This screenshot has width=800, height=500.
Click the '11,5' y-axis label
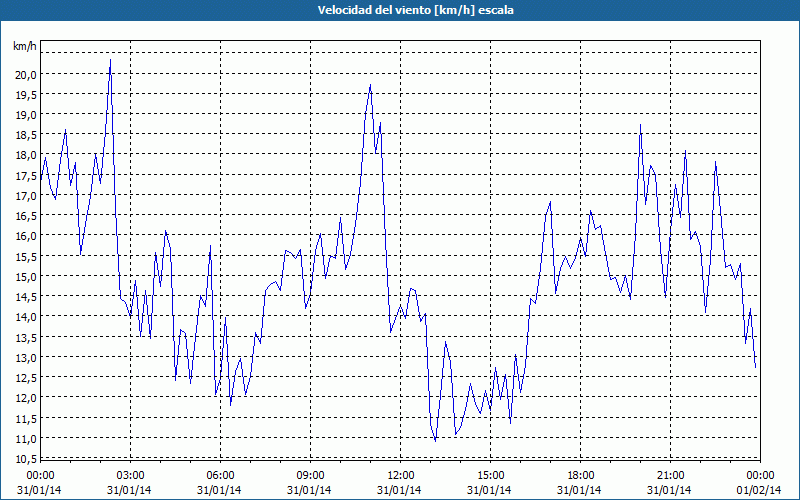click(27, 418)
